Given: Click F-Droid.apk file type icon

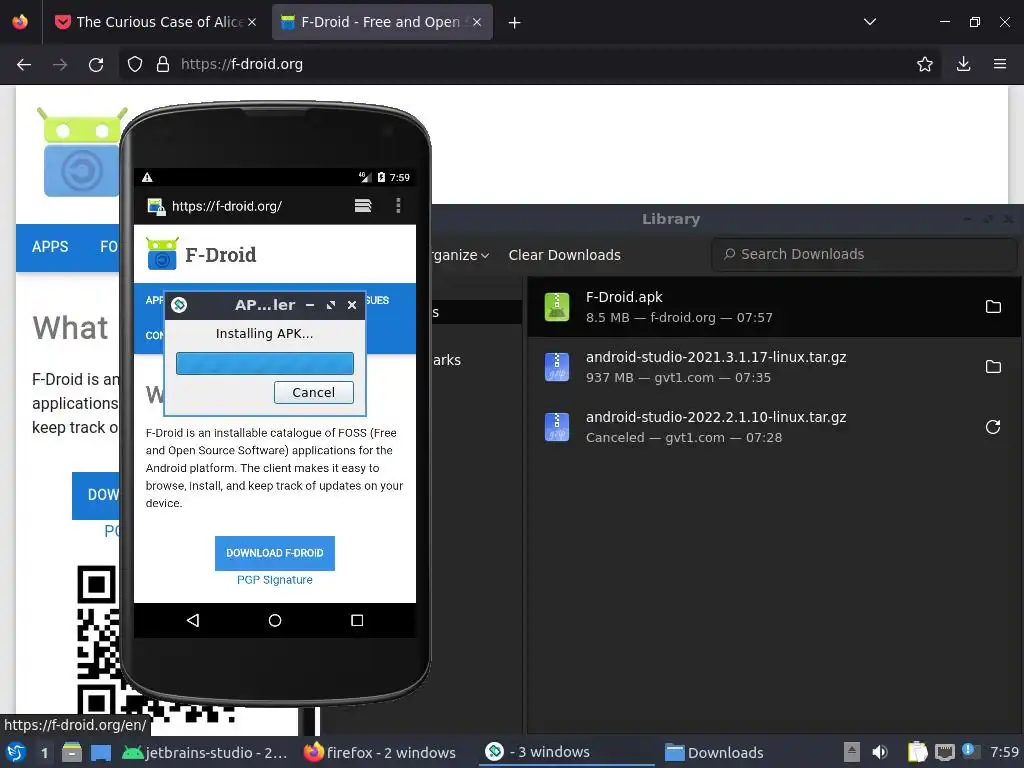Looking at the screenshot, I should 556,307.
